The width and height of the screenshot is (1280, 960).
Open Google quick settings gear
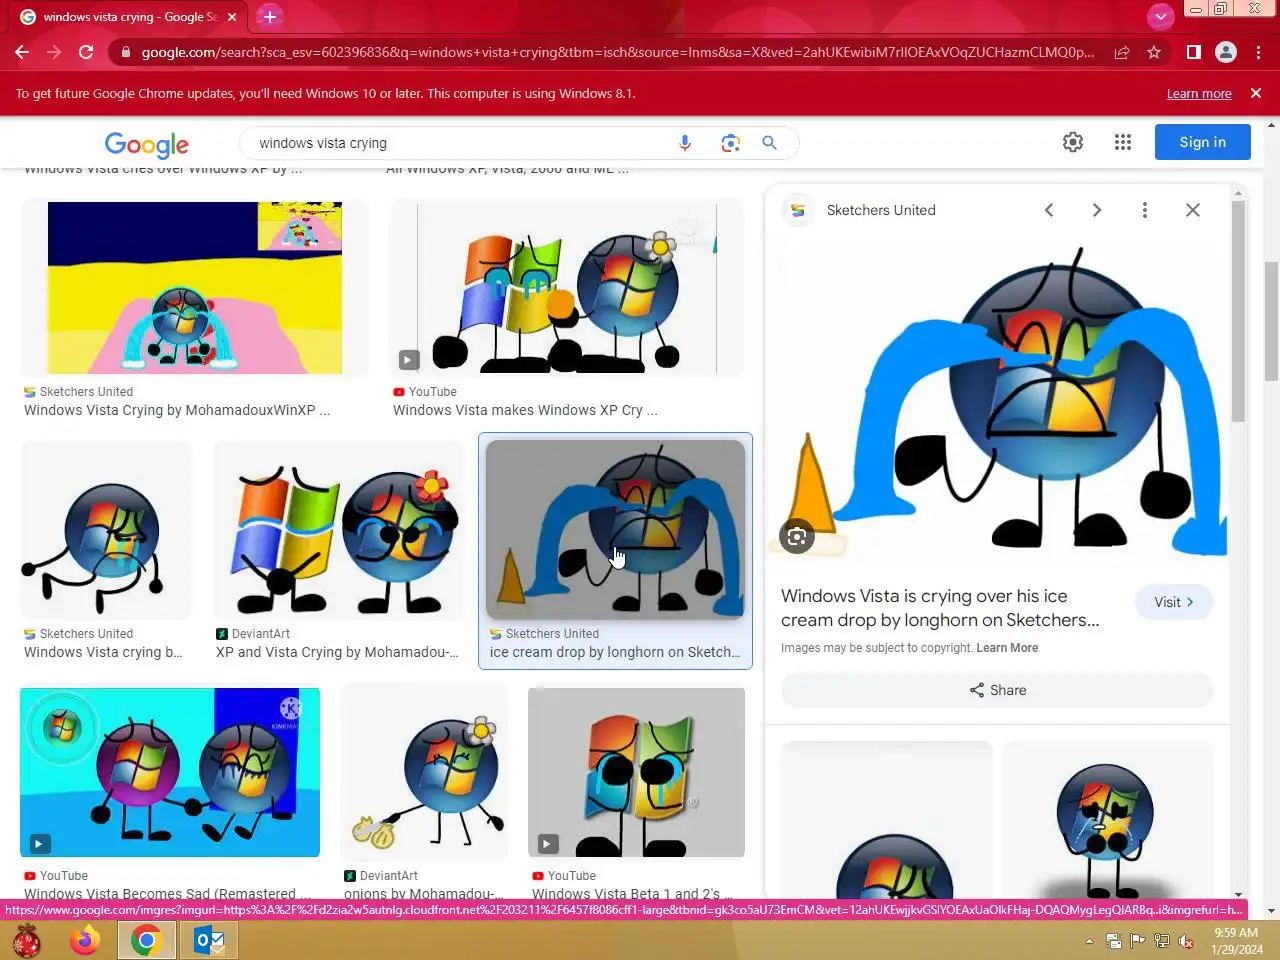coord(1073,142)
